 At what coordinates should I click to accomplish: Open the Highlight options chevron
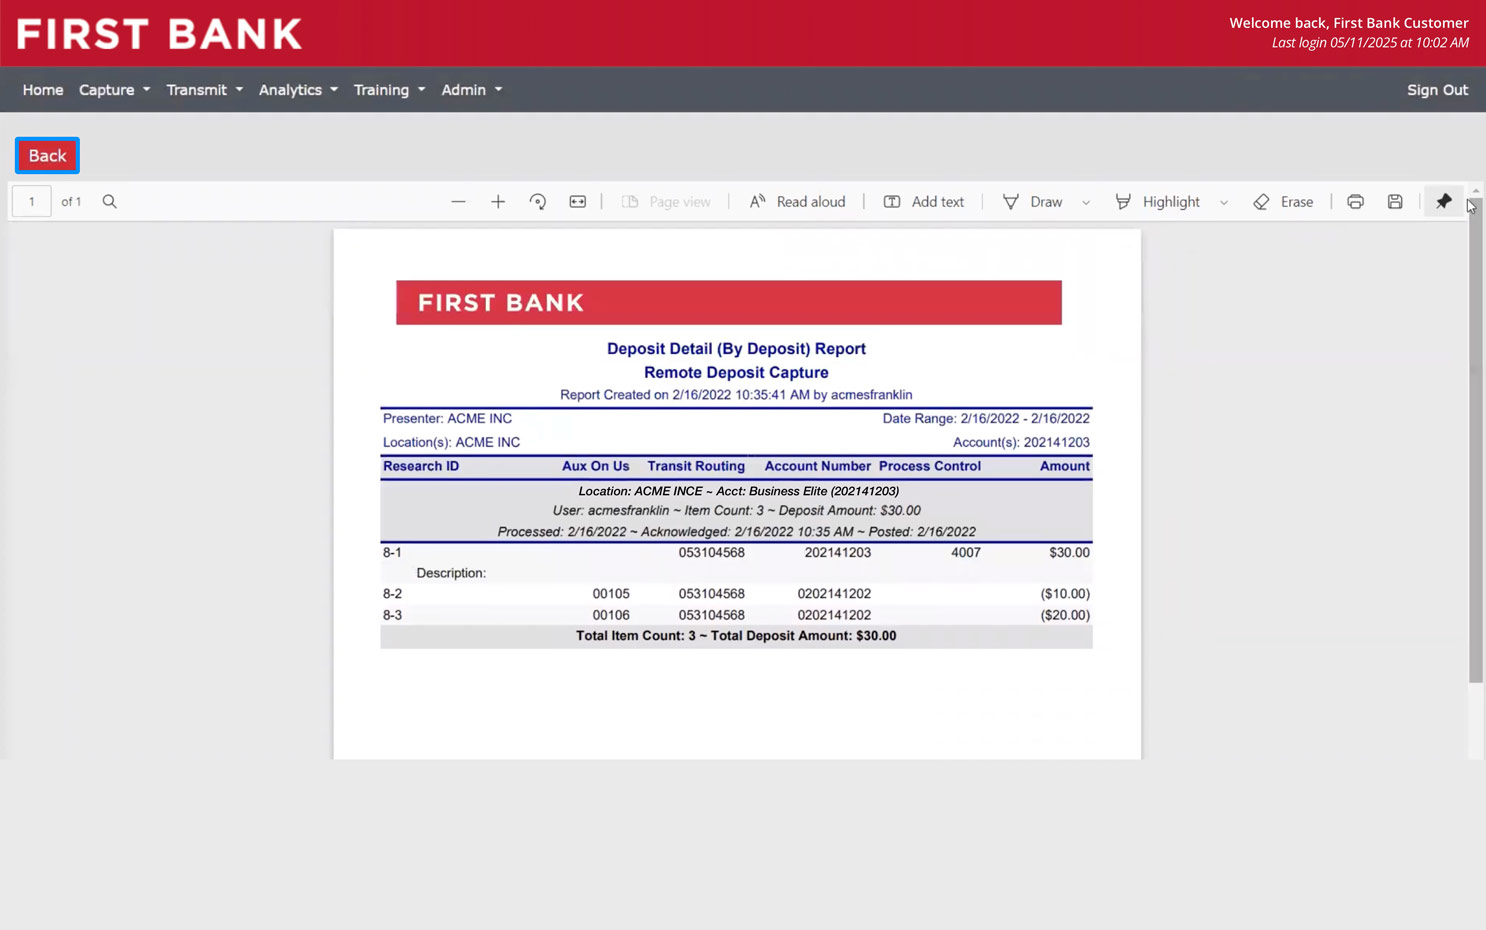coord(1224,202)
